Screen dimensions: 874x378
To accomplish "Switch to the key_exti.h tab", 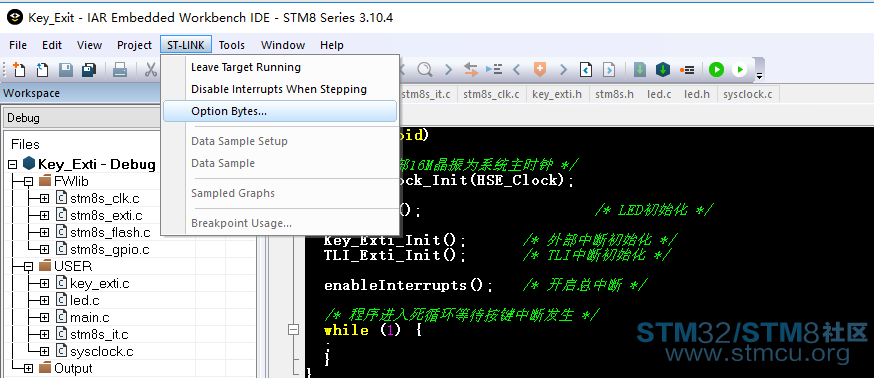I will [557, 94].
